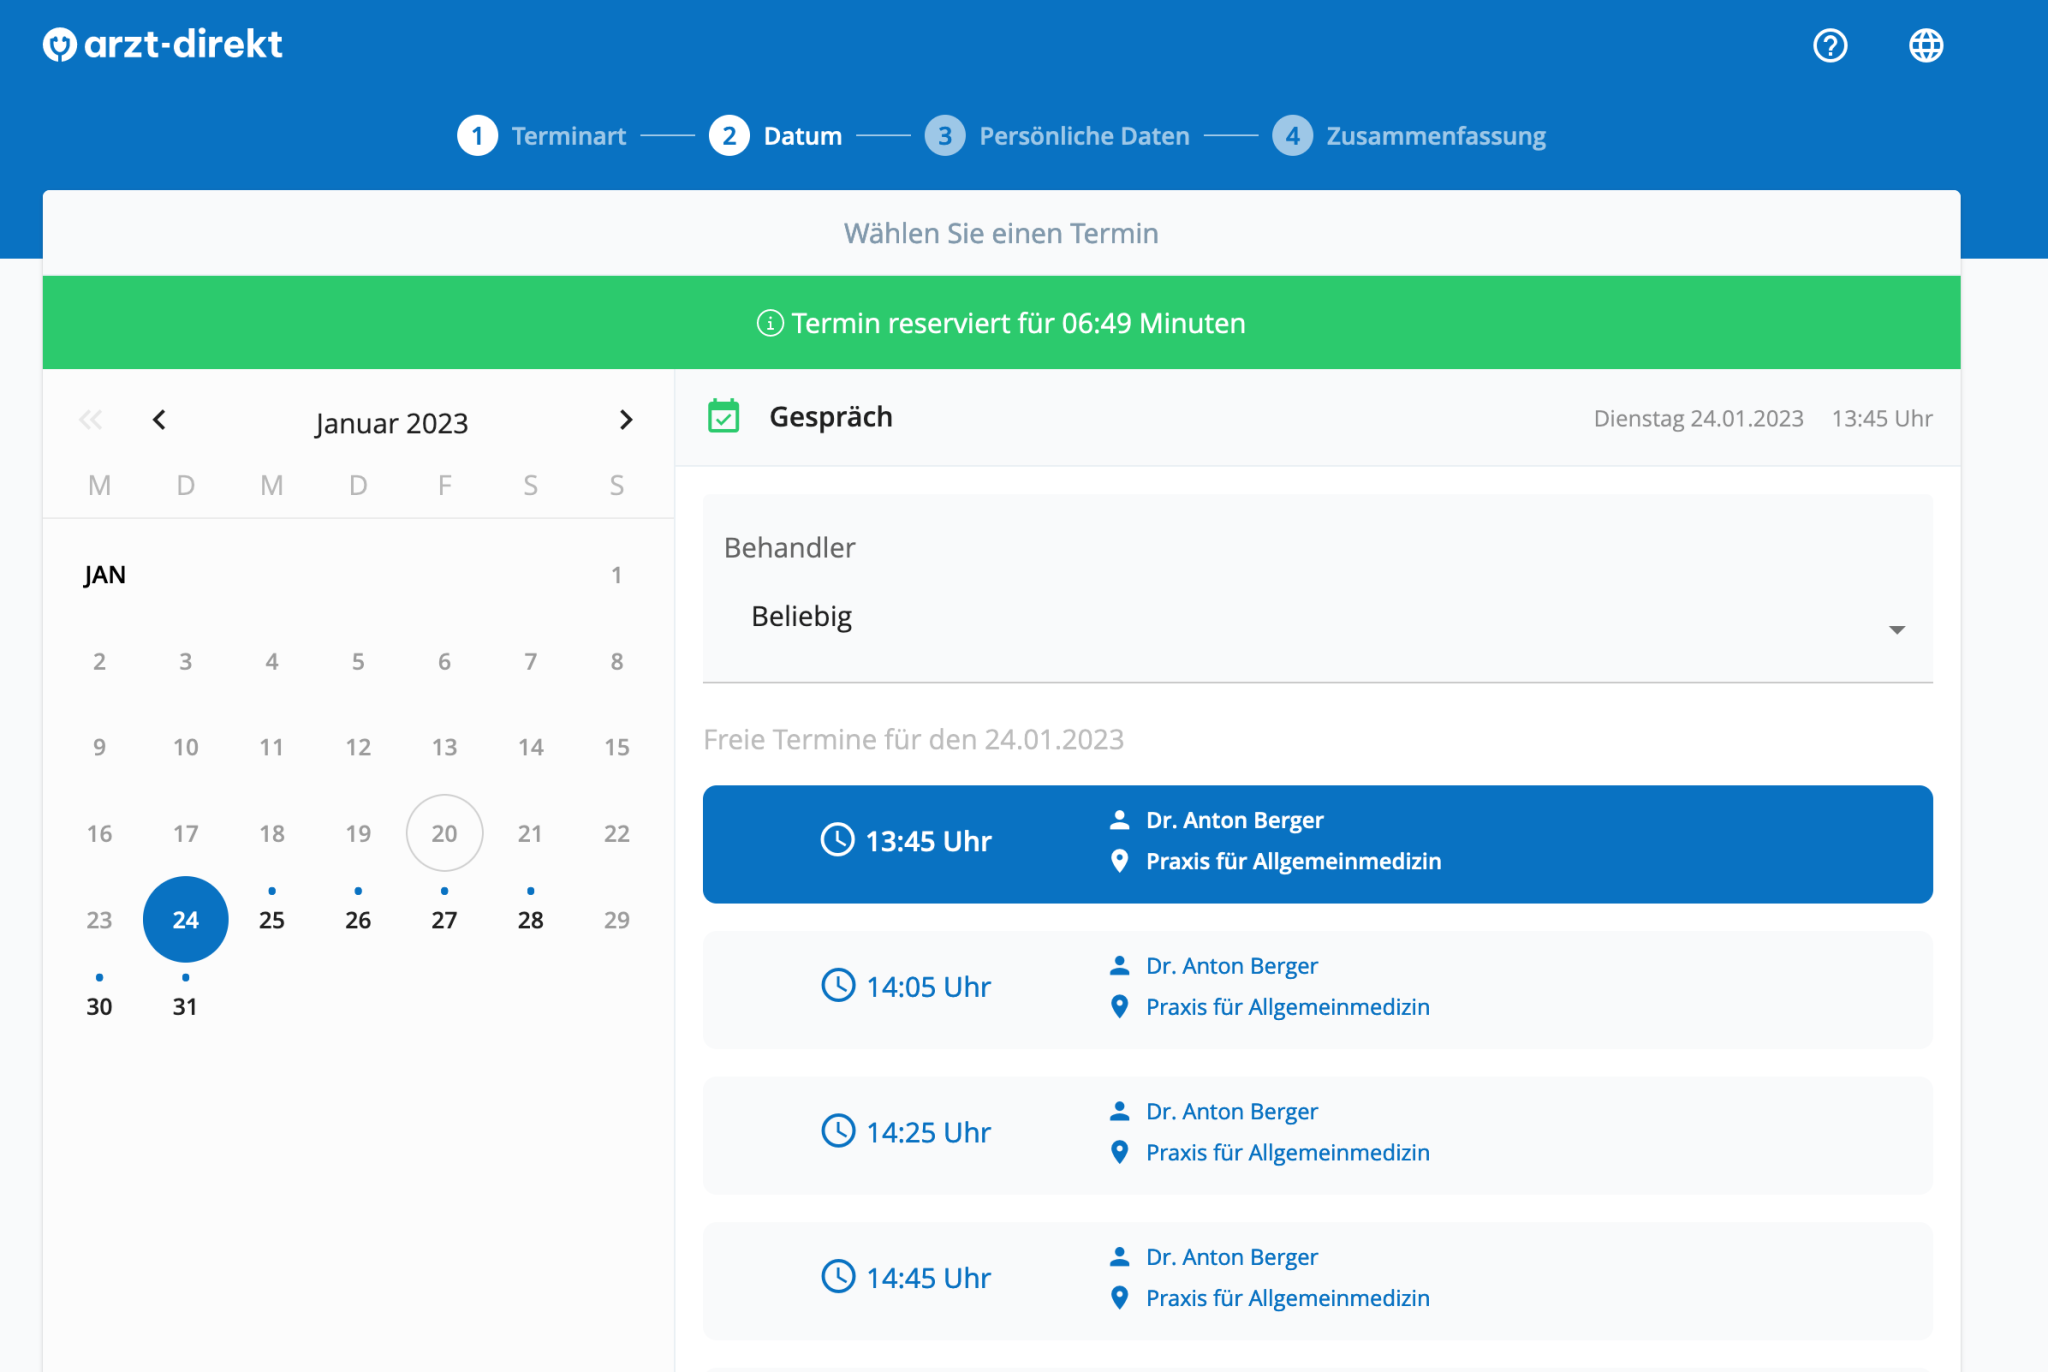Screen dimensions: 2048x1372
Task: Click the arzt-direkt logo
Action: [x=163, y=44]
